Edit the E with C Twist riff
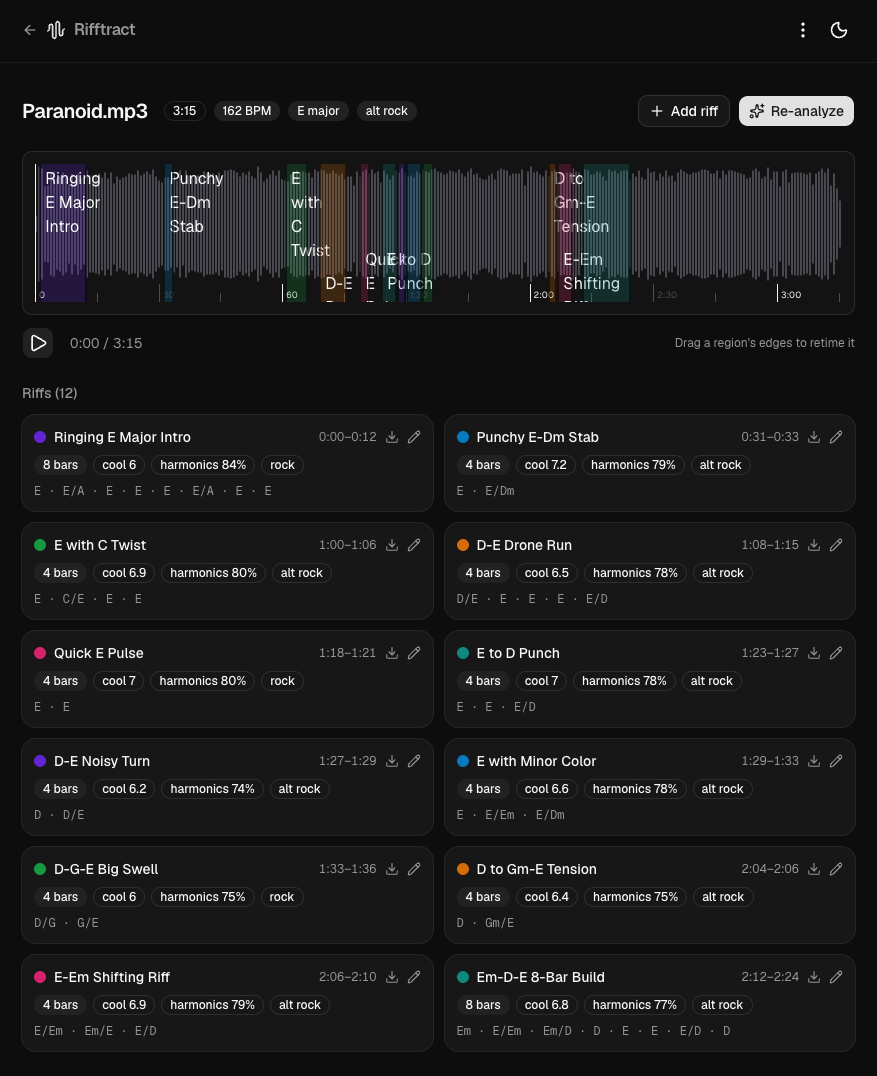 pyautogui.click(x=414, y=545)
